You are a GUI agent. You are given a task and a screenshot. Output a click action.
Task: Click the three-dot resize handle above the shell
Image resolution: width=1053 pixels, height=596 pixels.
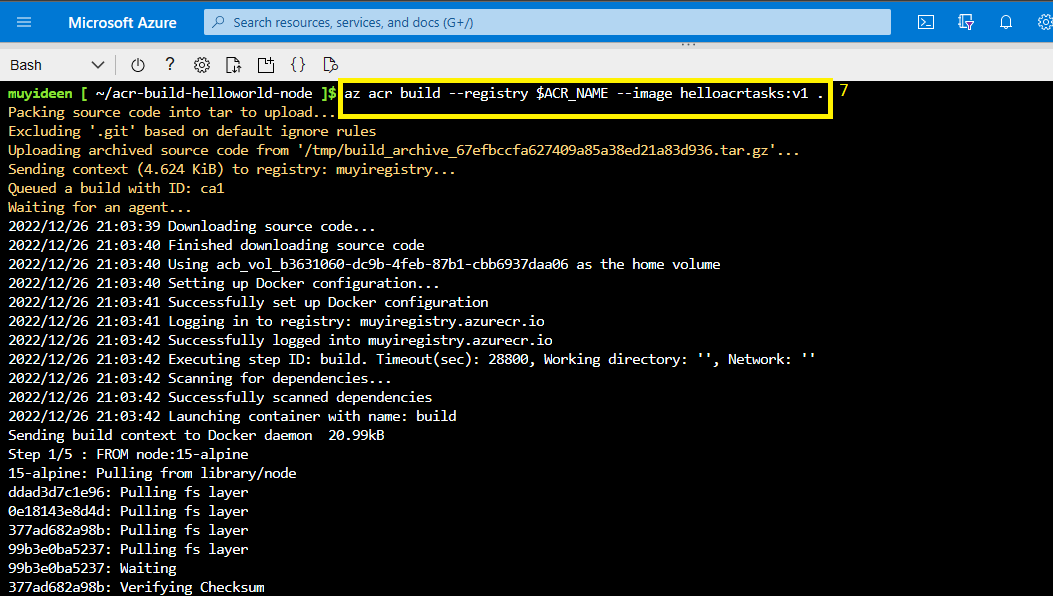click(688, 45)
